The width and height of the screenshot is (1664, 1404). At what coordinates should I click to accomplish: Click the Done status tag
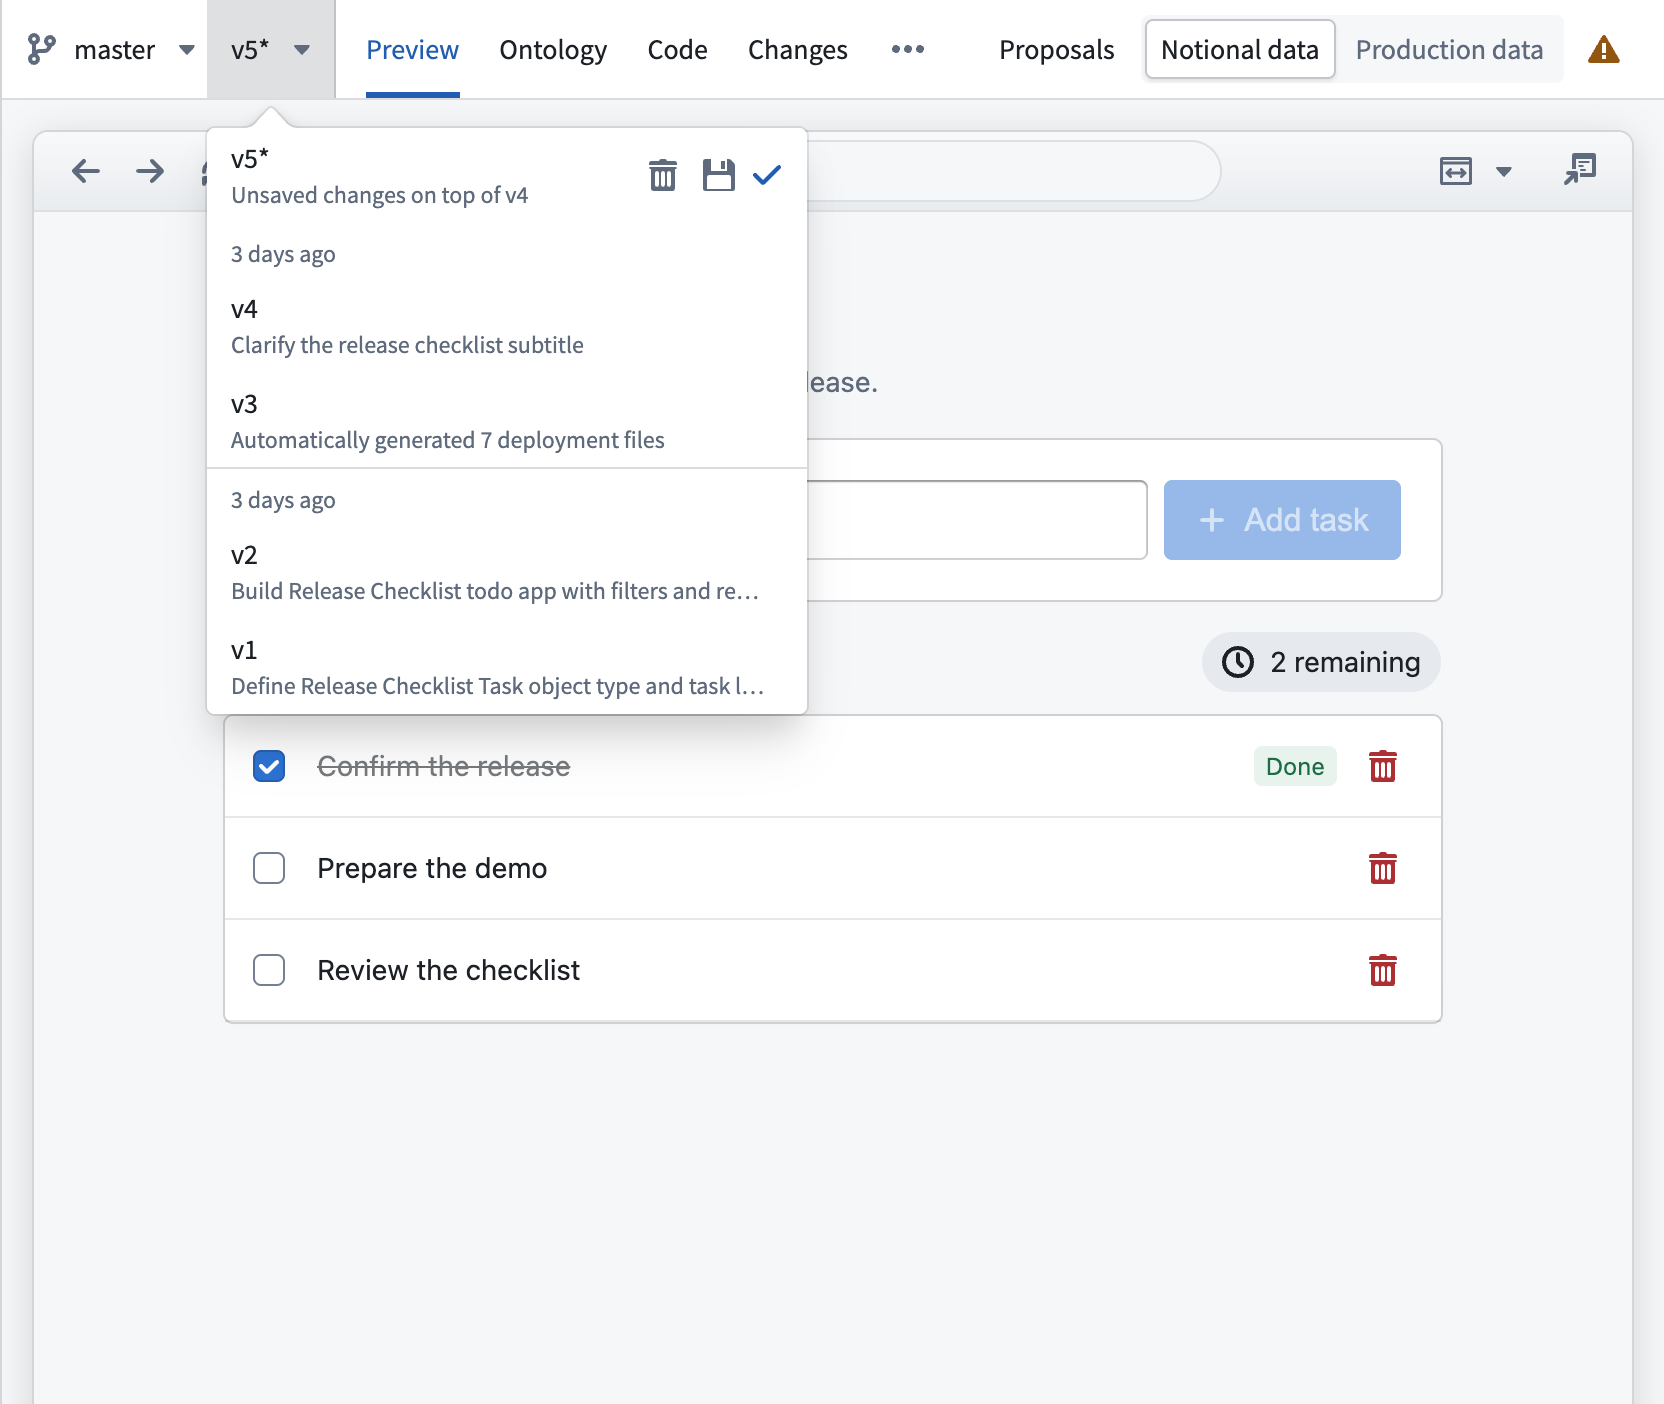pos(1295,766)
